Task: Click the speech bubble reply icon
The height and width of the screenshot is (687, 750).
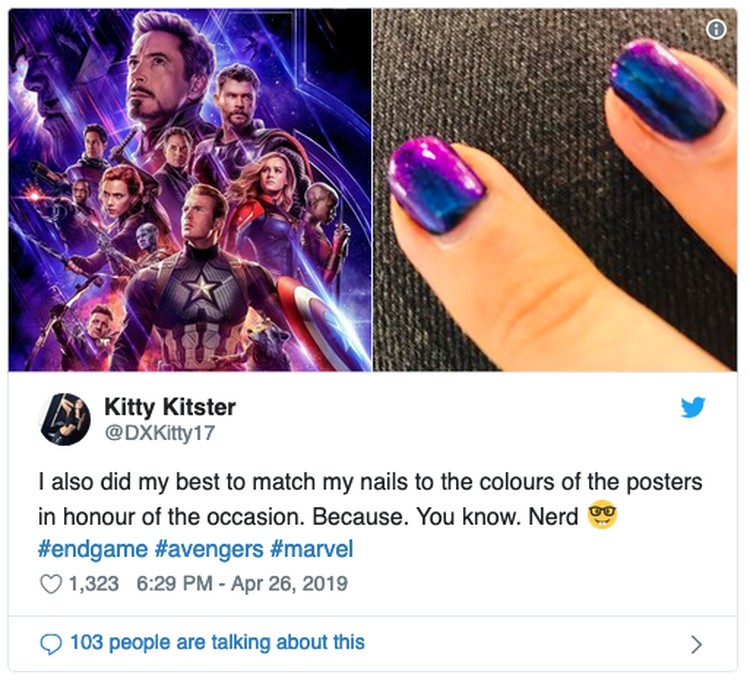Action: tap(51, 644)
